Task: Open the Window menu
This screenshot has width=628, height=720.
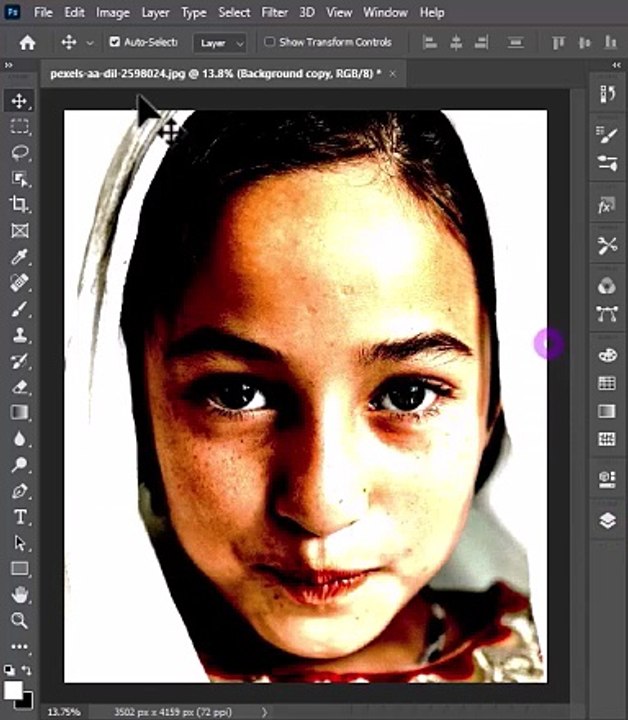Action: click(385, 12)
